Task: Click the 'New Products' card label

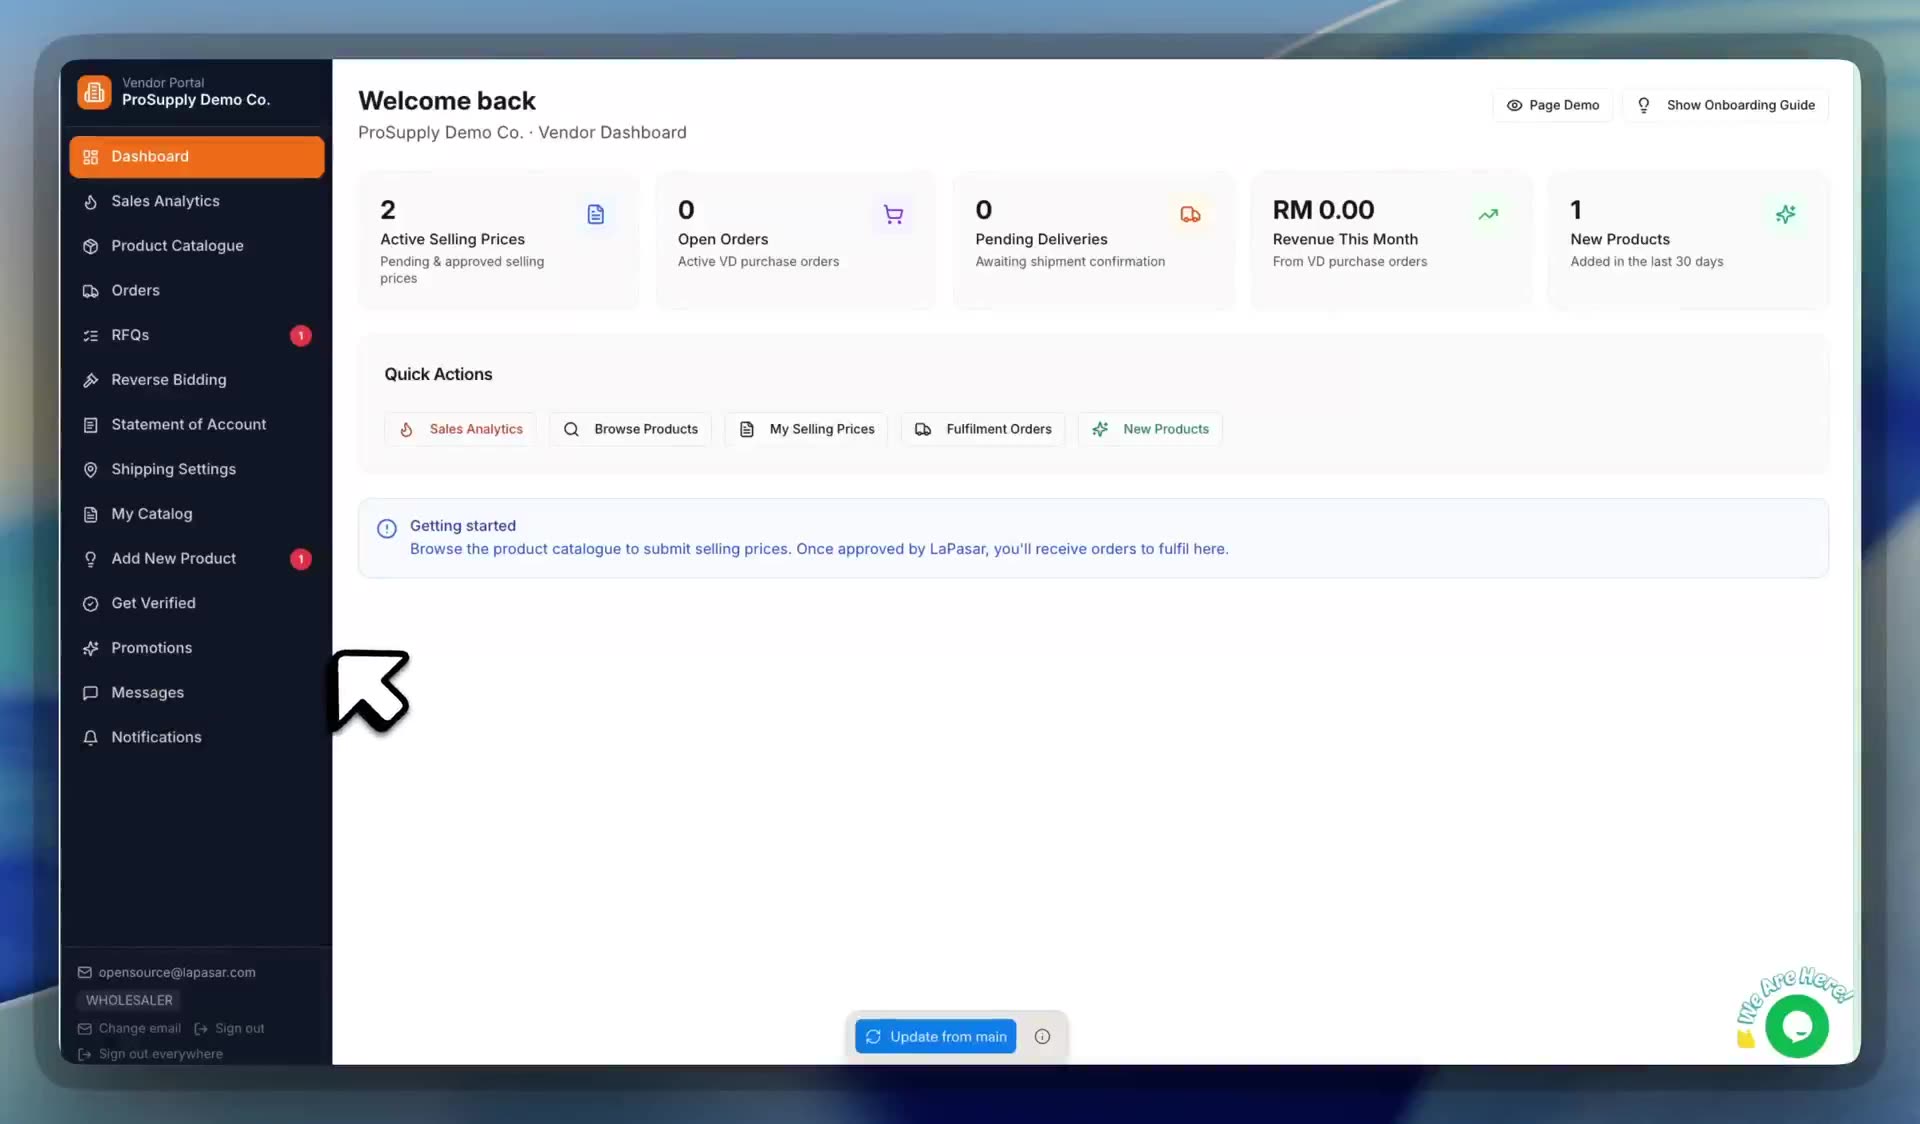Action: (1620, 240)
